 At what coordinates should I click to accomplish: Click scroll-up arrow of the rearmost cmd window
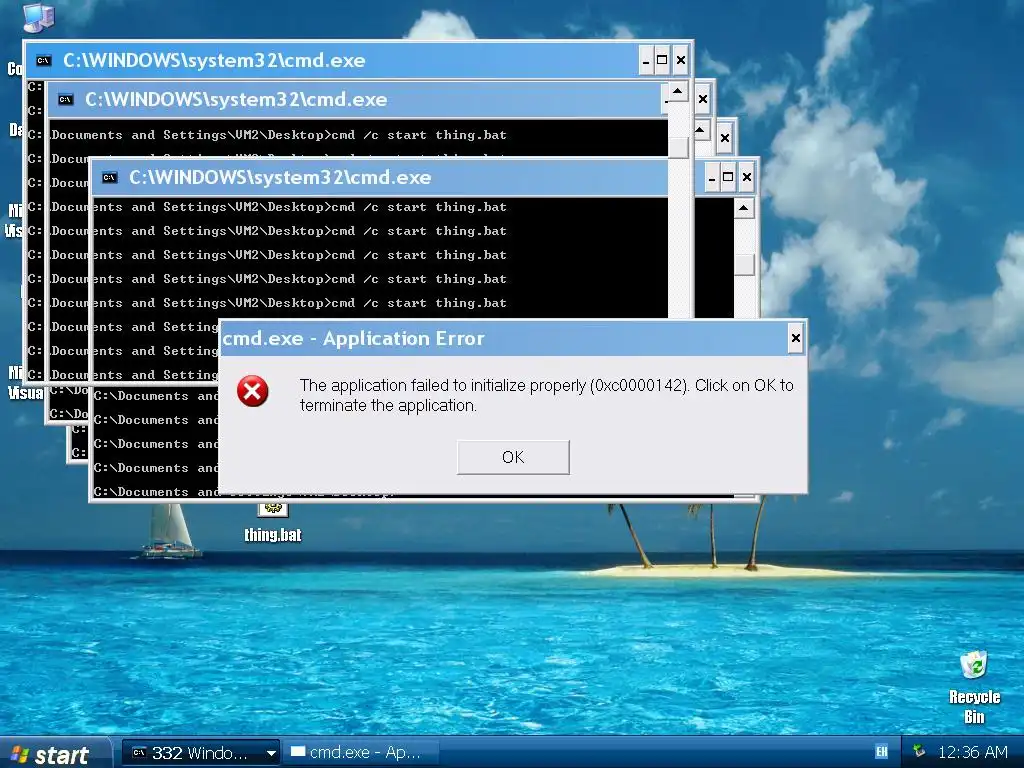tap(678, 91)
